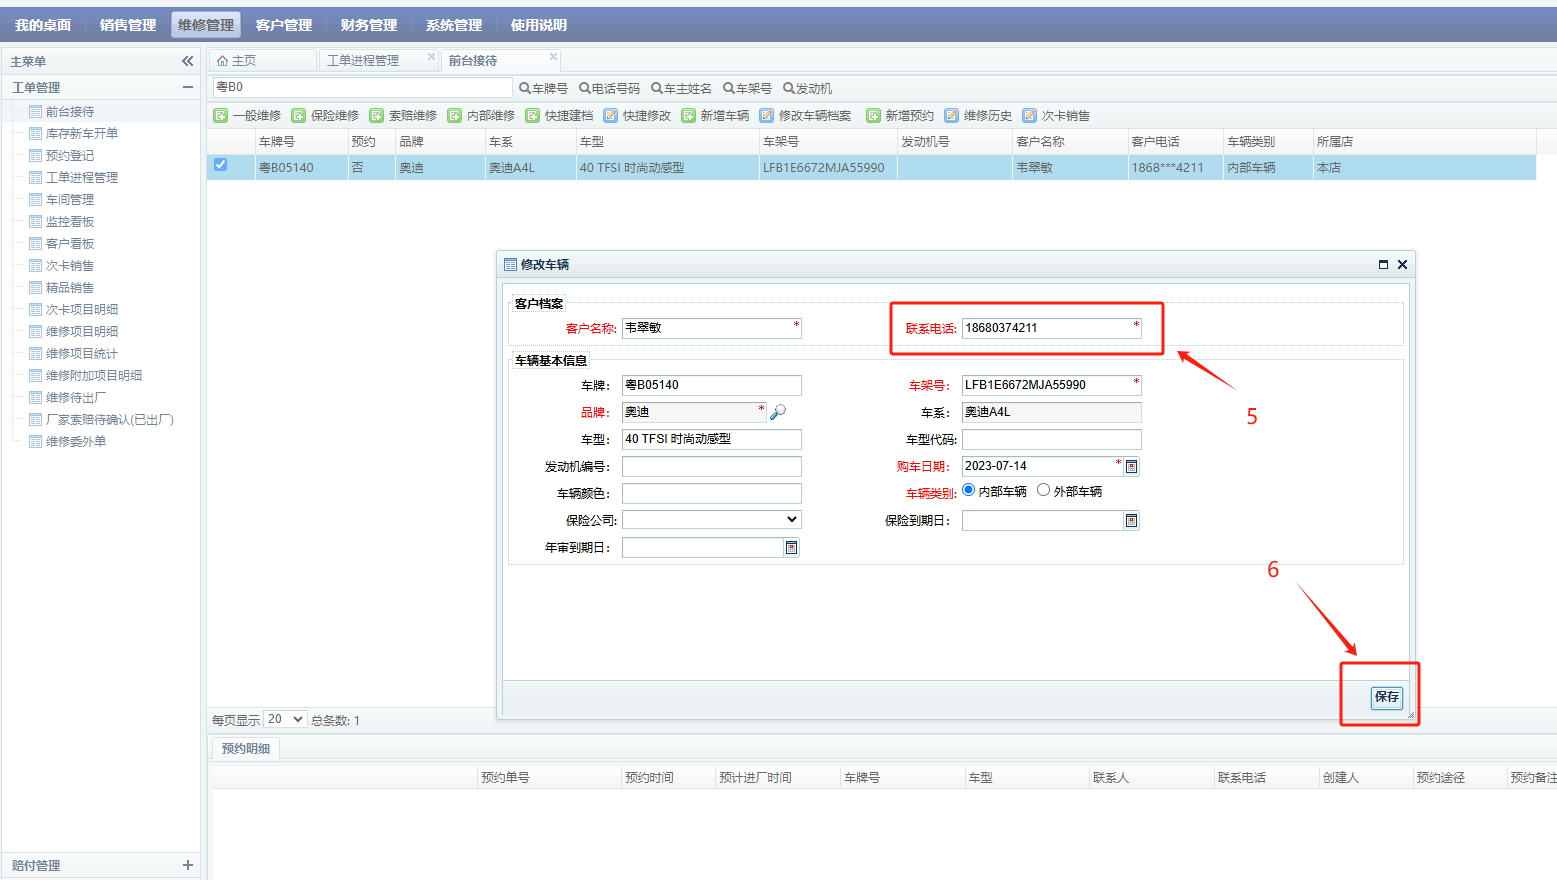Open annual inspection date calendar icon
Screen dimensions: 1557x880
tap(791, 548)
